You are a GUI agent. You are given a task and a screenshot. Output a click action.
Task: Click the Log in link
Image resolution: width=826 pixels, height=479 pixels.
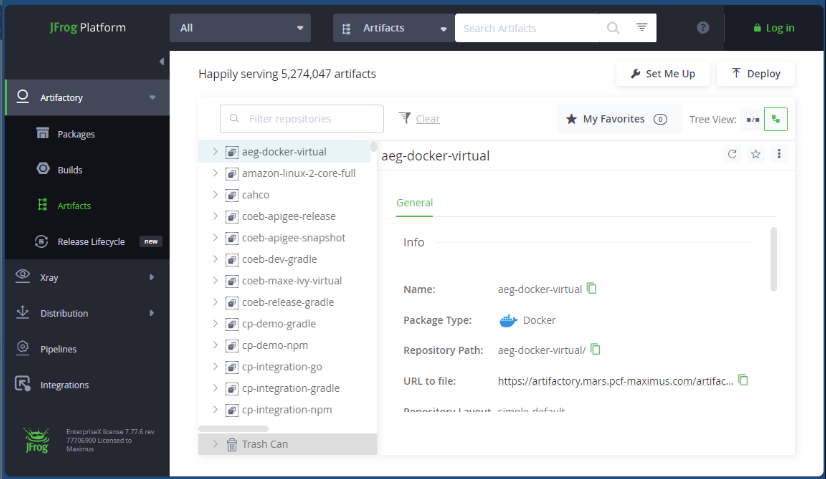coord(774,28)
